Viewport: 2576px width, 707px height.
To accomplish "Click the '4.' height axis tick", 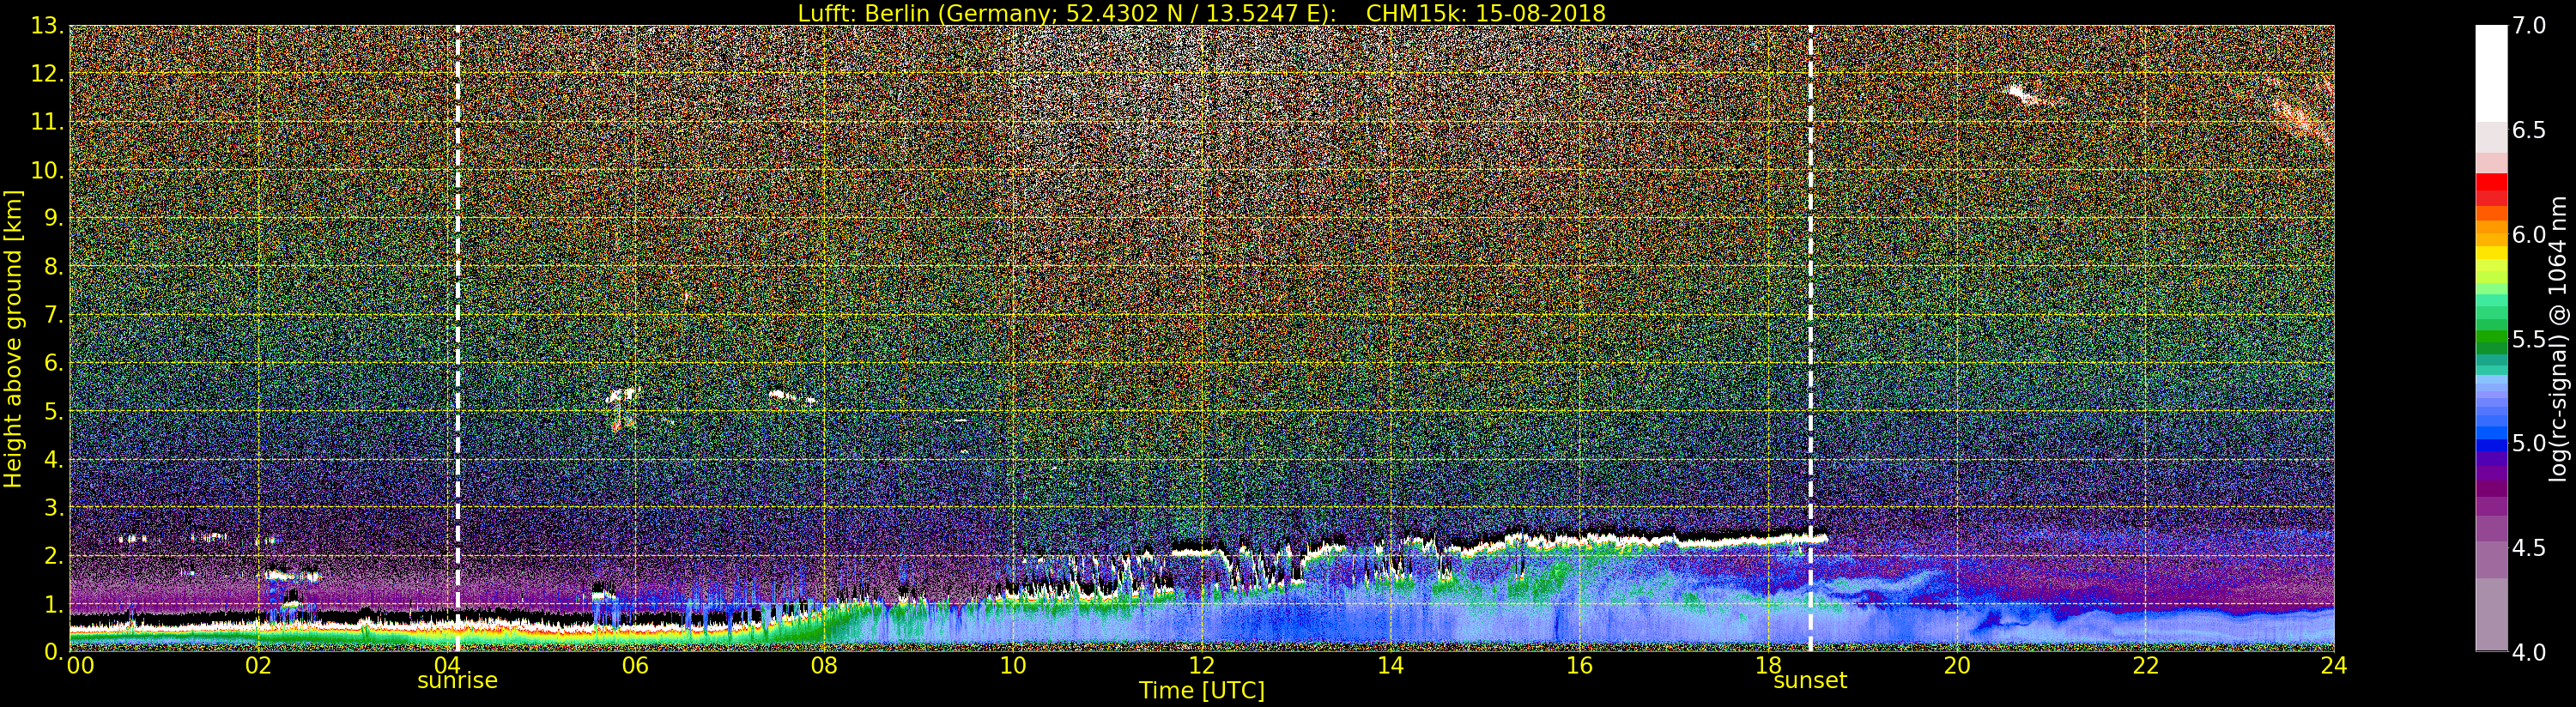I will point(53,459).
